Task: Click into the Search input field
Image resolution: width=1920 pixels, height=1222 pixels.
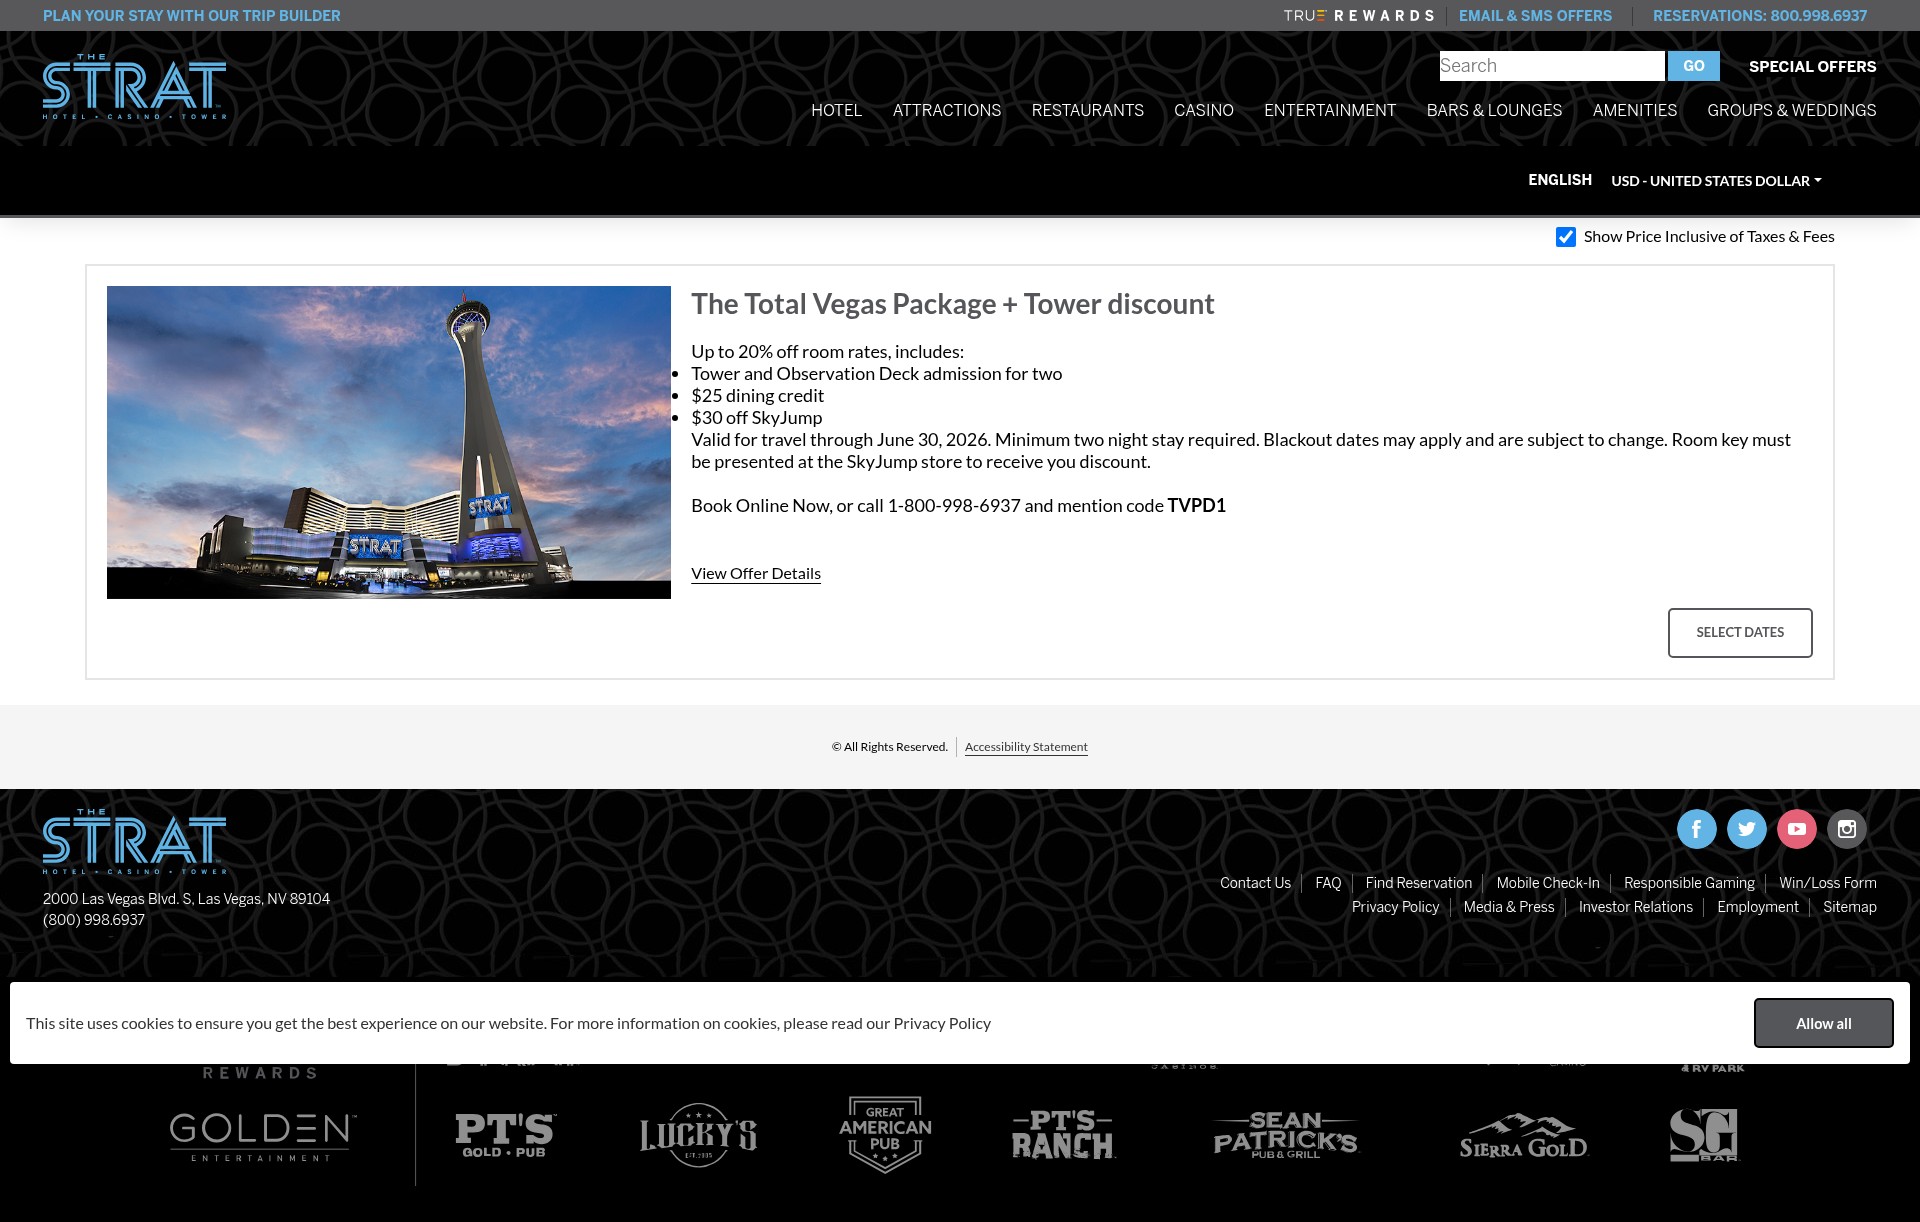Action: click(1552, 66)
